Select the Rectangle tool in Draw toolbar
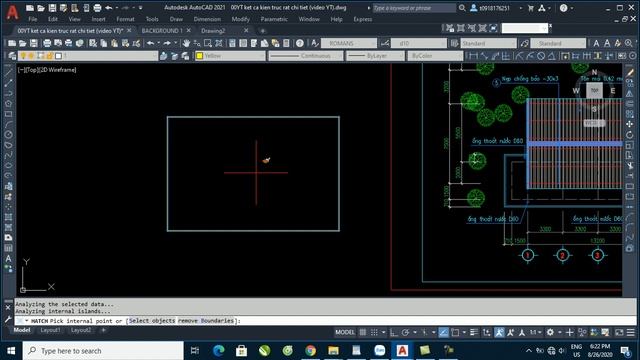 coord(8,114)
